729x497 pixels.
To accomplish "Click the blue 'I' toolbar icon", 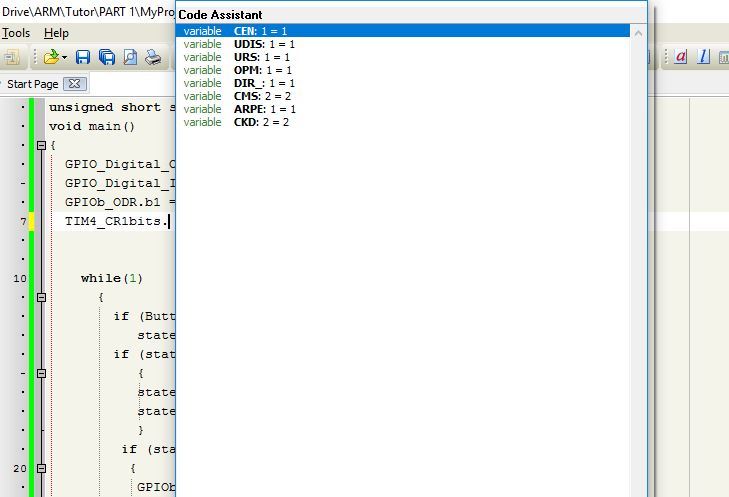I will click(x=703, y=57).
